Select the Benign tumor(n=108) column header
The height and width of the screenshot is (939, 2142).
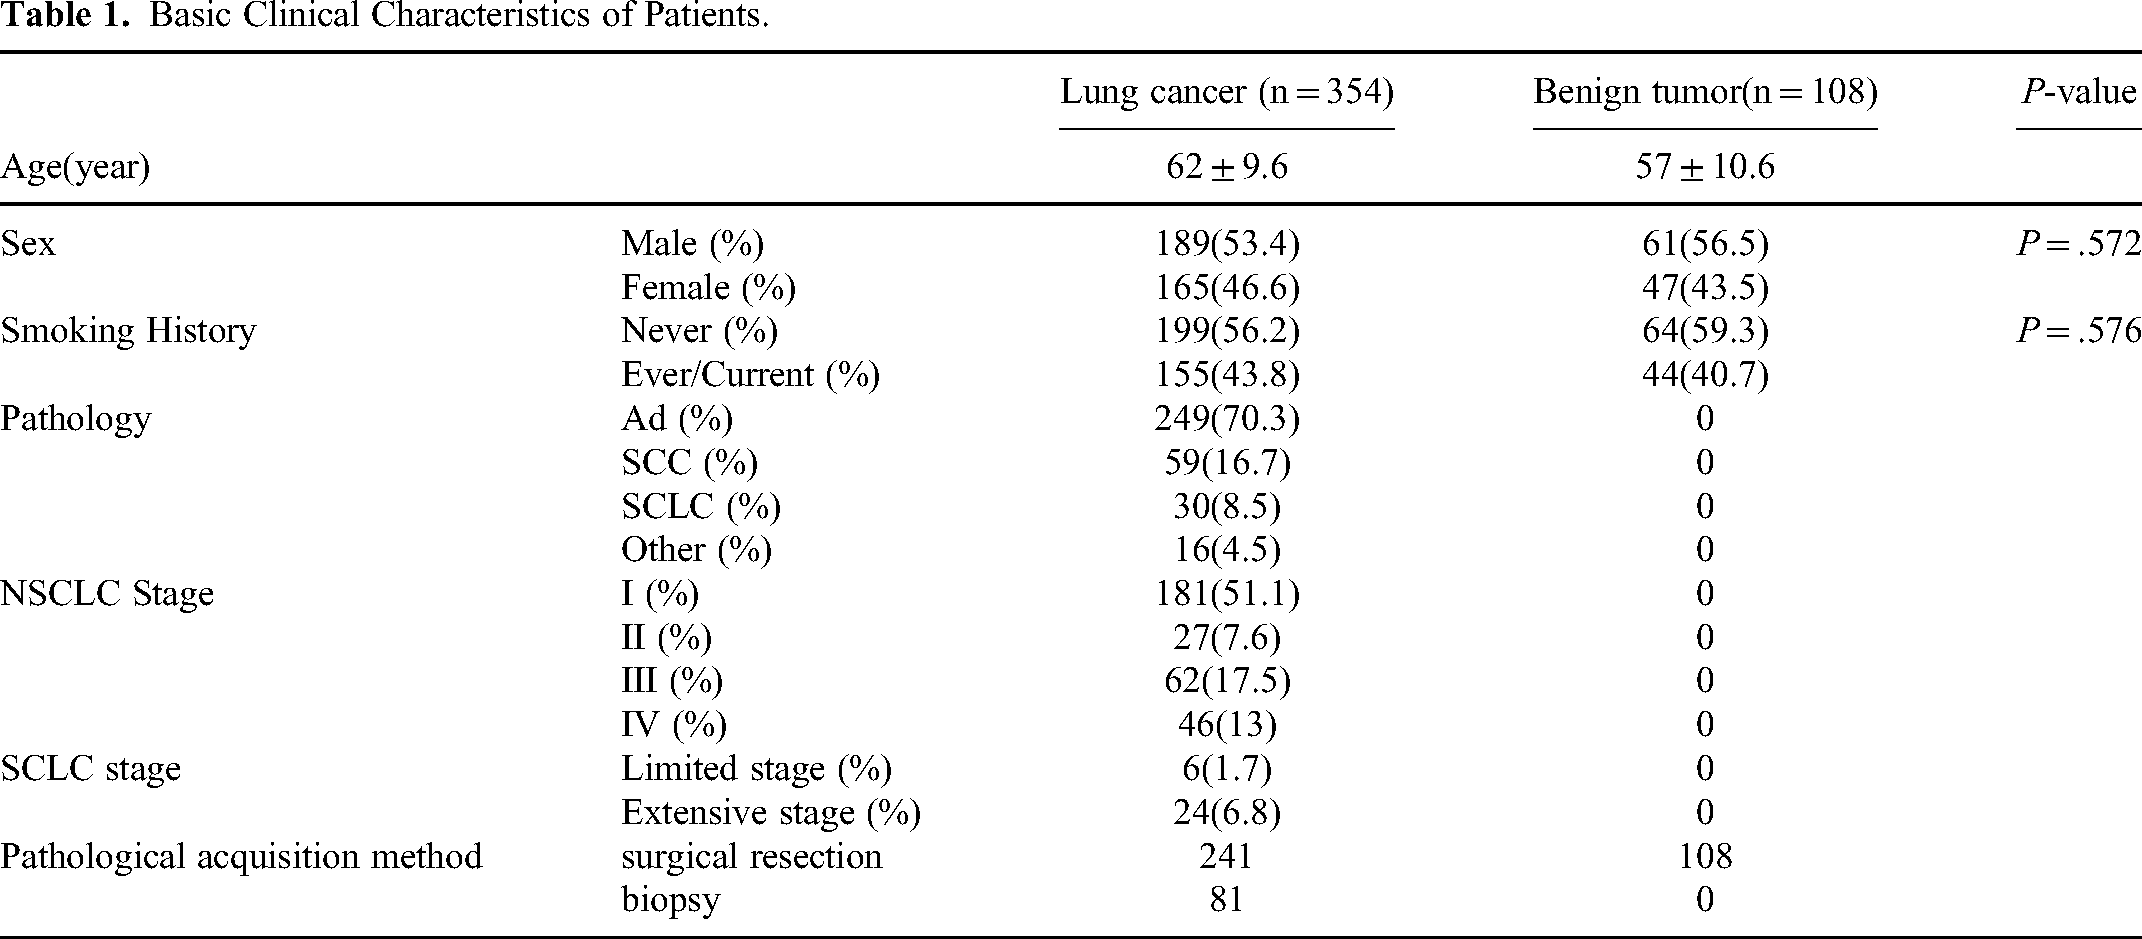(1705, 93)
